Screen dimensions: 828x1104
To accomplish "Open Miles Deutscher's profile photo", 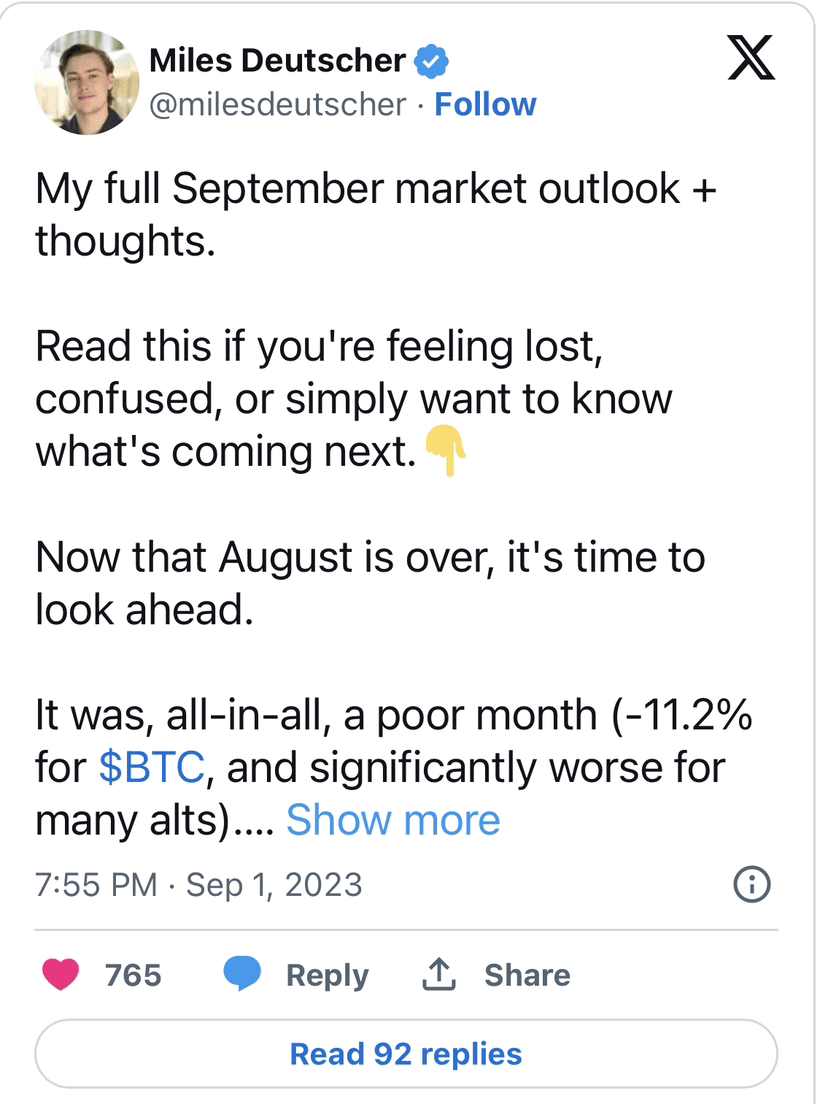I will tap(87, 82).
